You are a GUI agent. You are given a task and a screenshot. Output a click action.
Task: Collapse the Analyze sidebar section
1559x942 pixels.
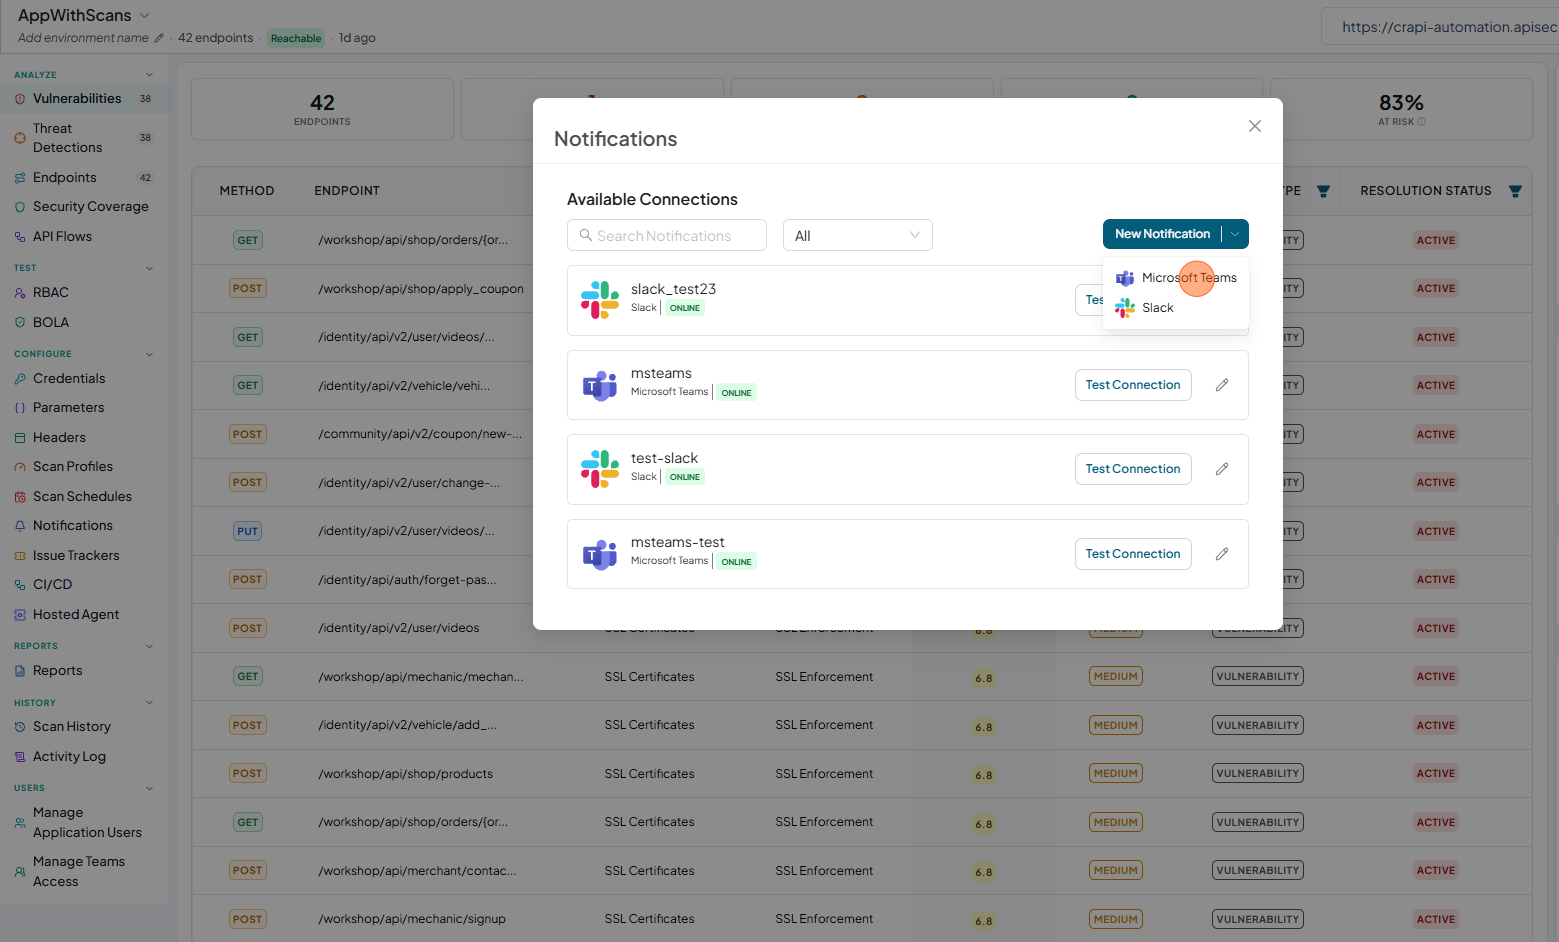click(x=150, y=75)
